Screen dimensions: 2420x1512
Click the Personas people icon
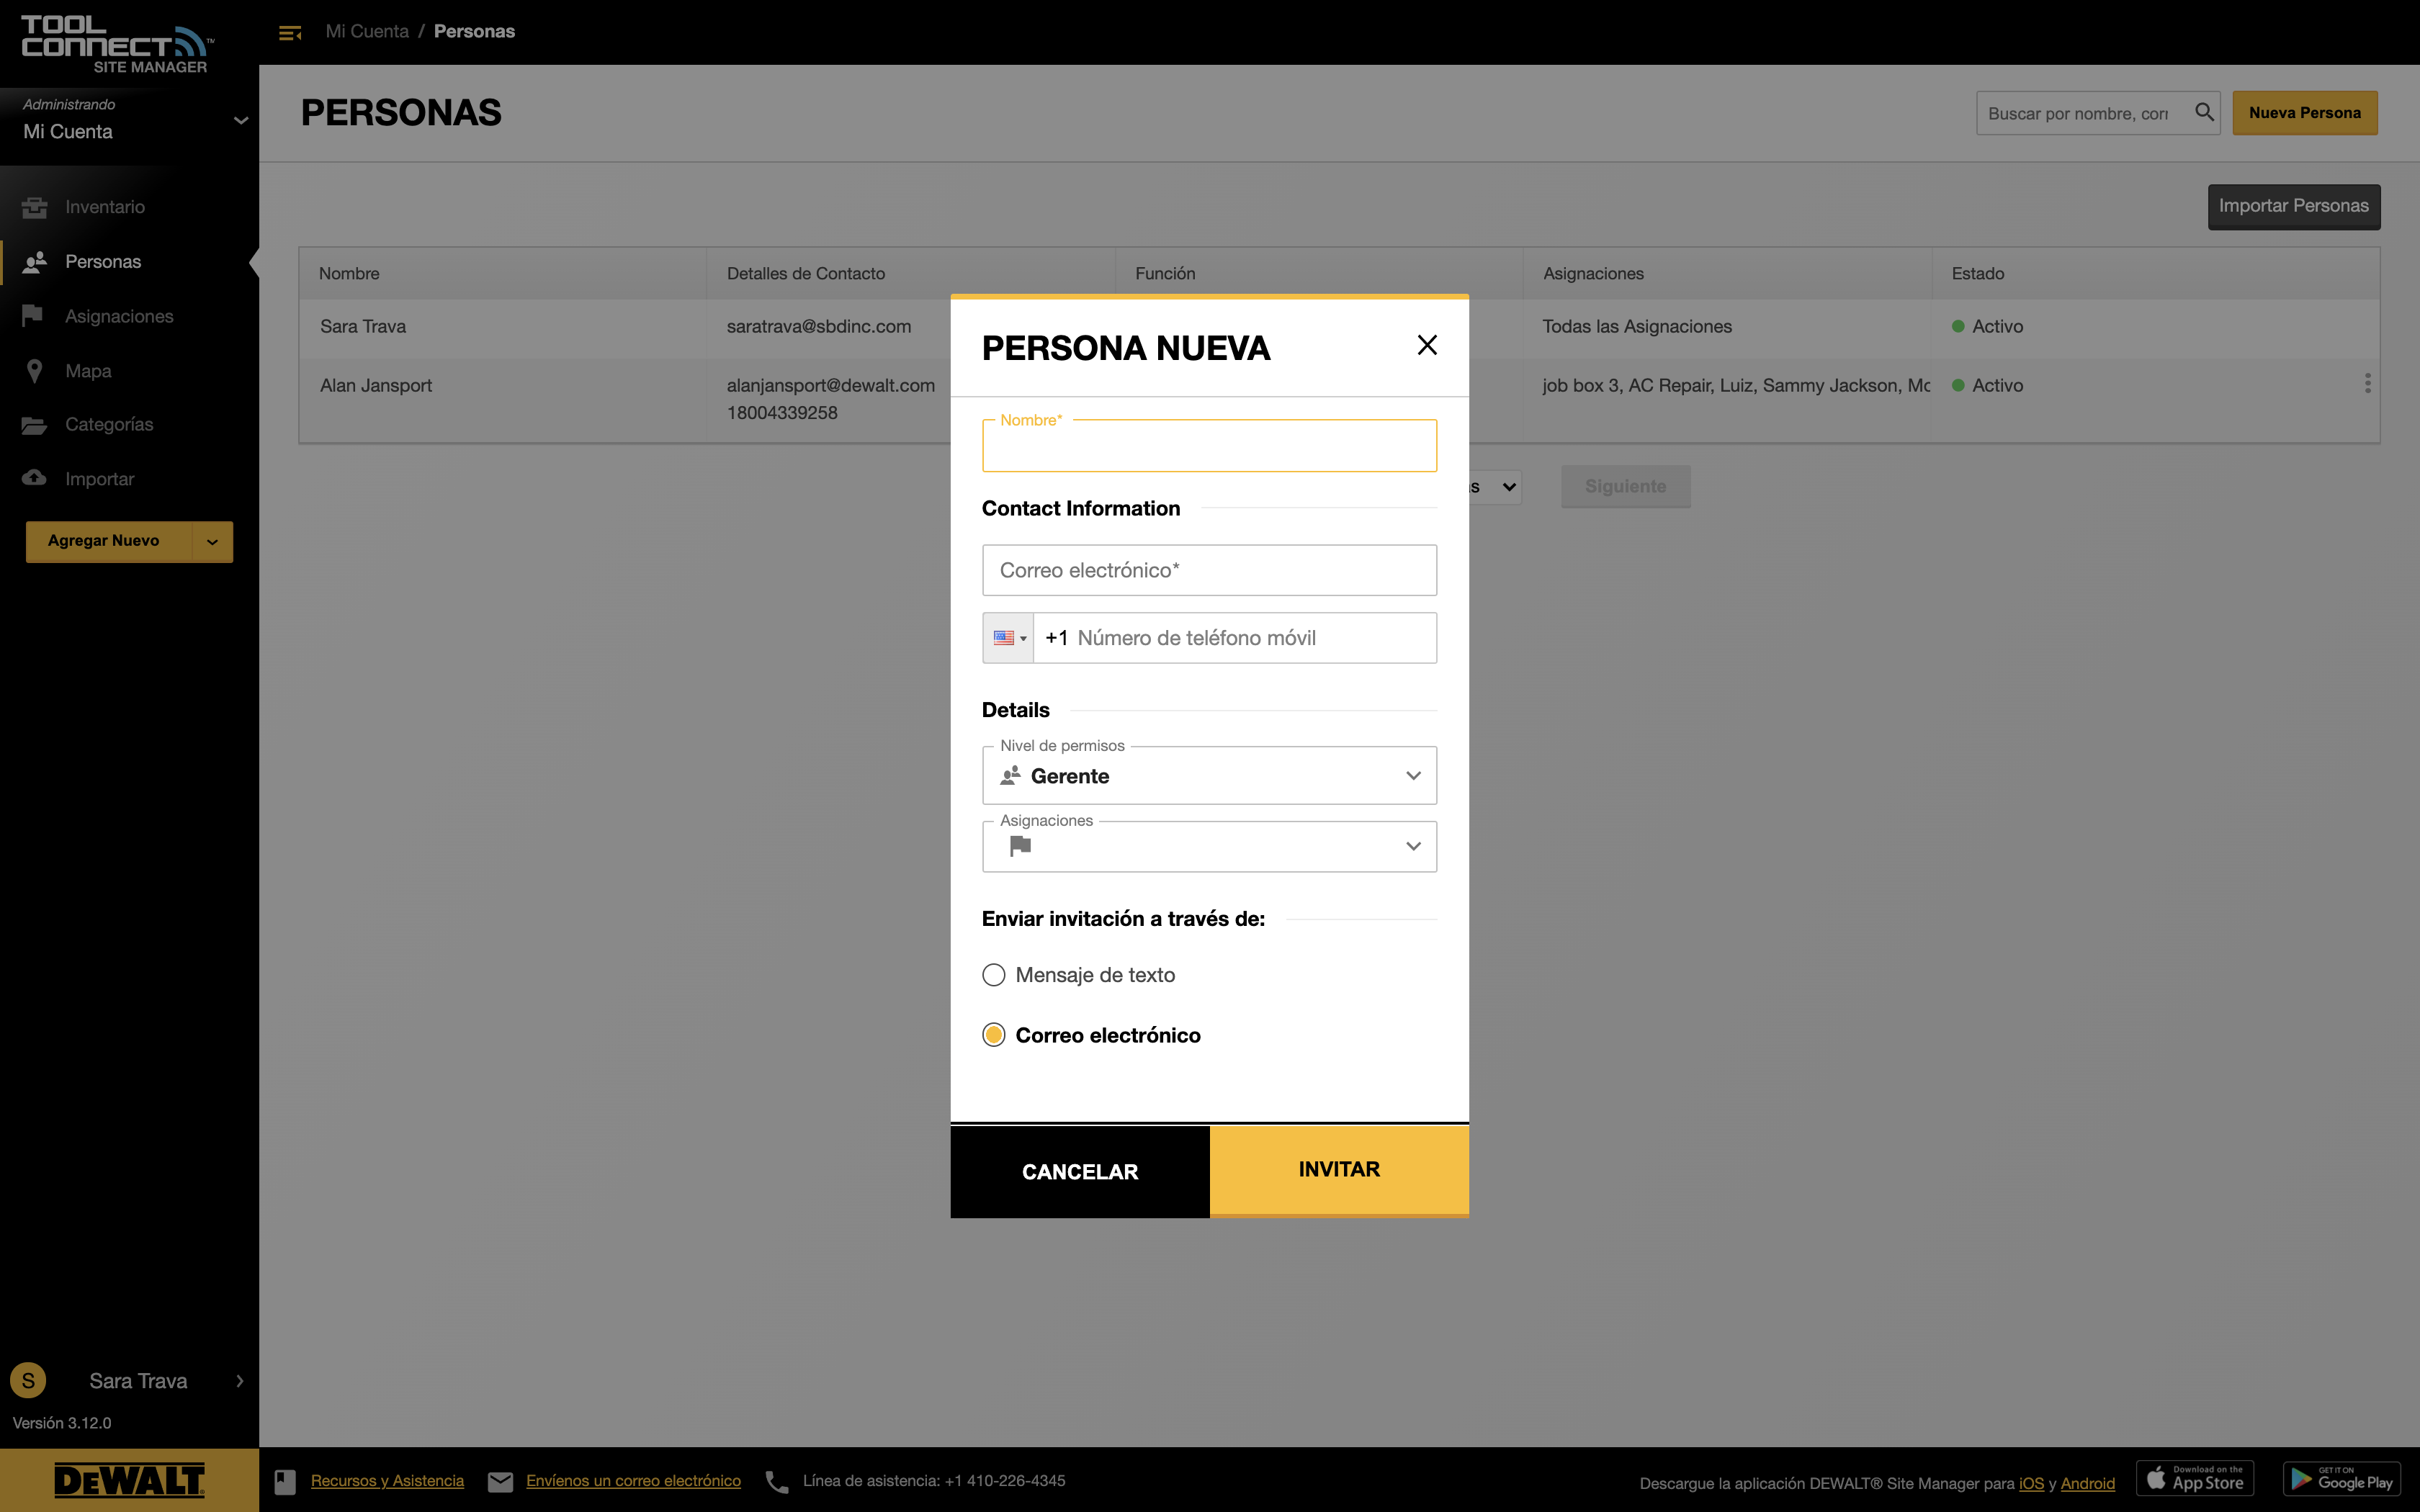35,262
